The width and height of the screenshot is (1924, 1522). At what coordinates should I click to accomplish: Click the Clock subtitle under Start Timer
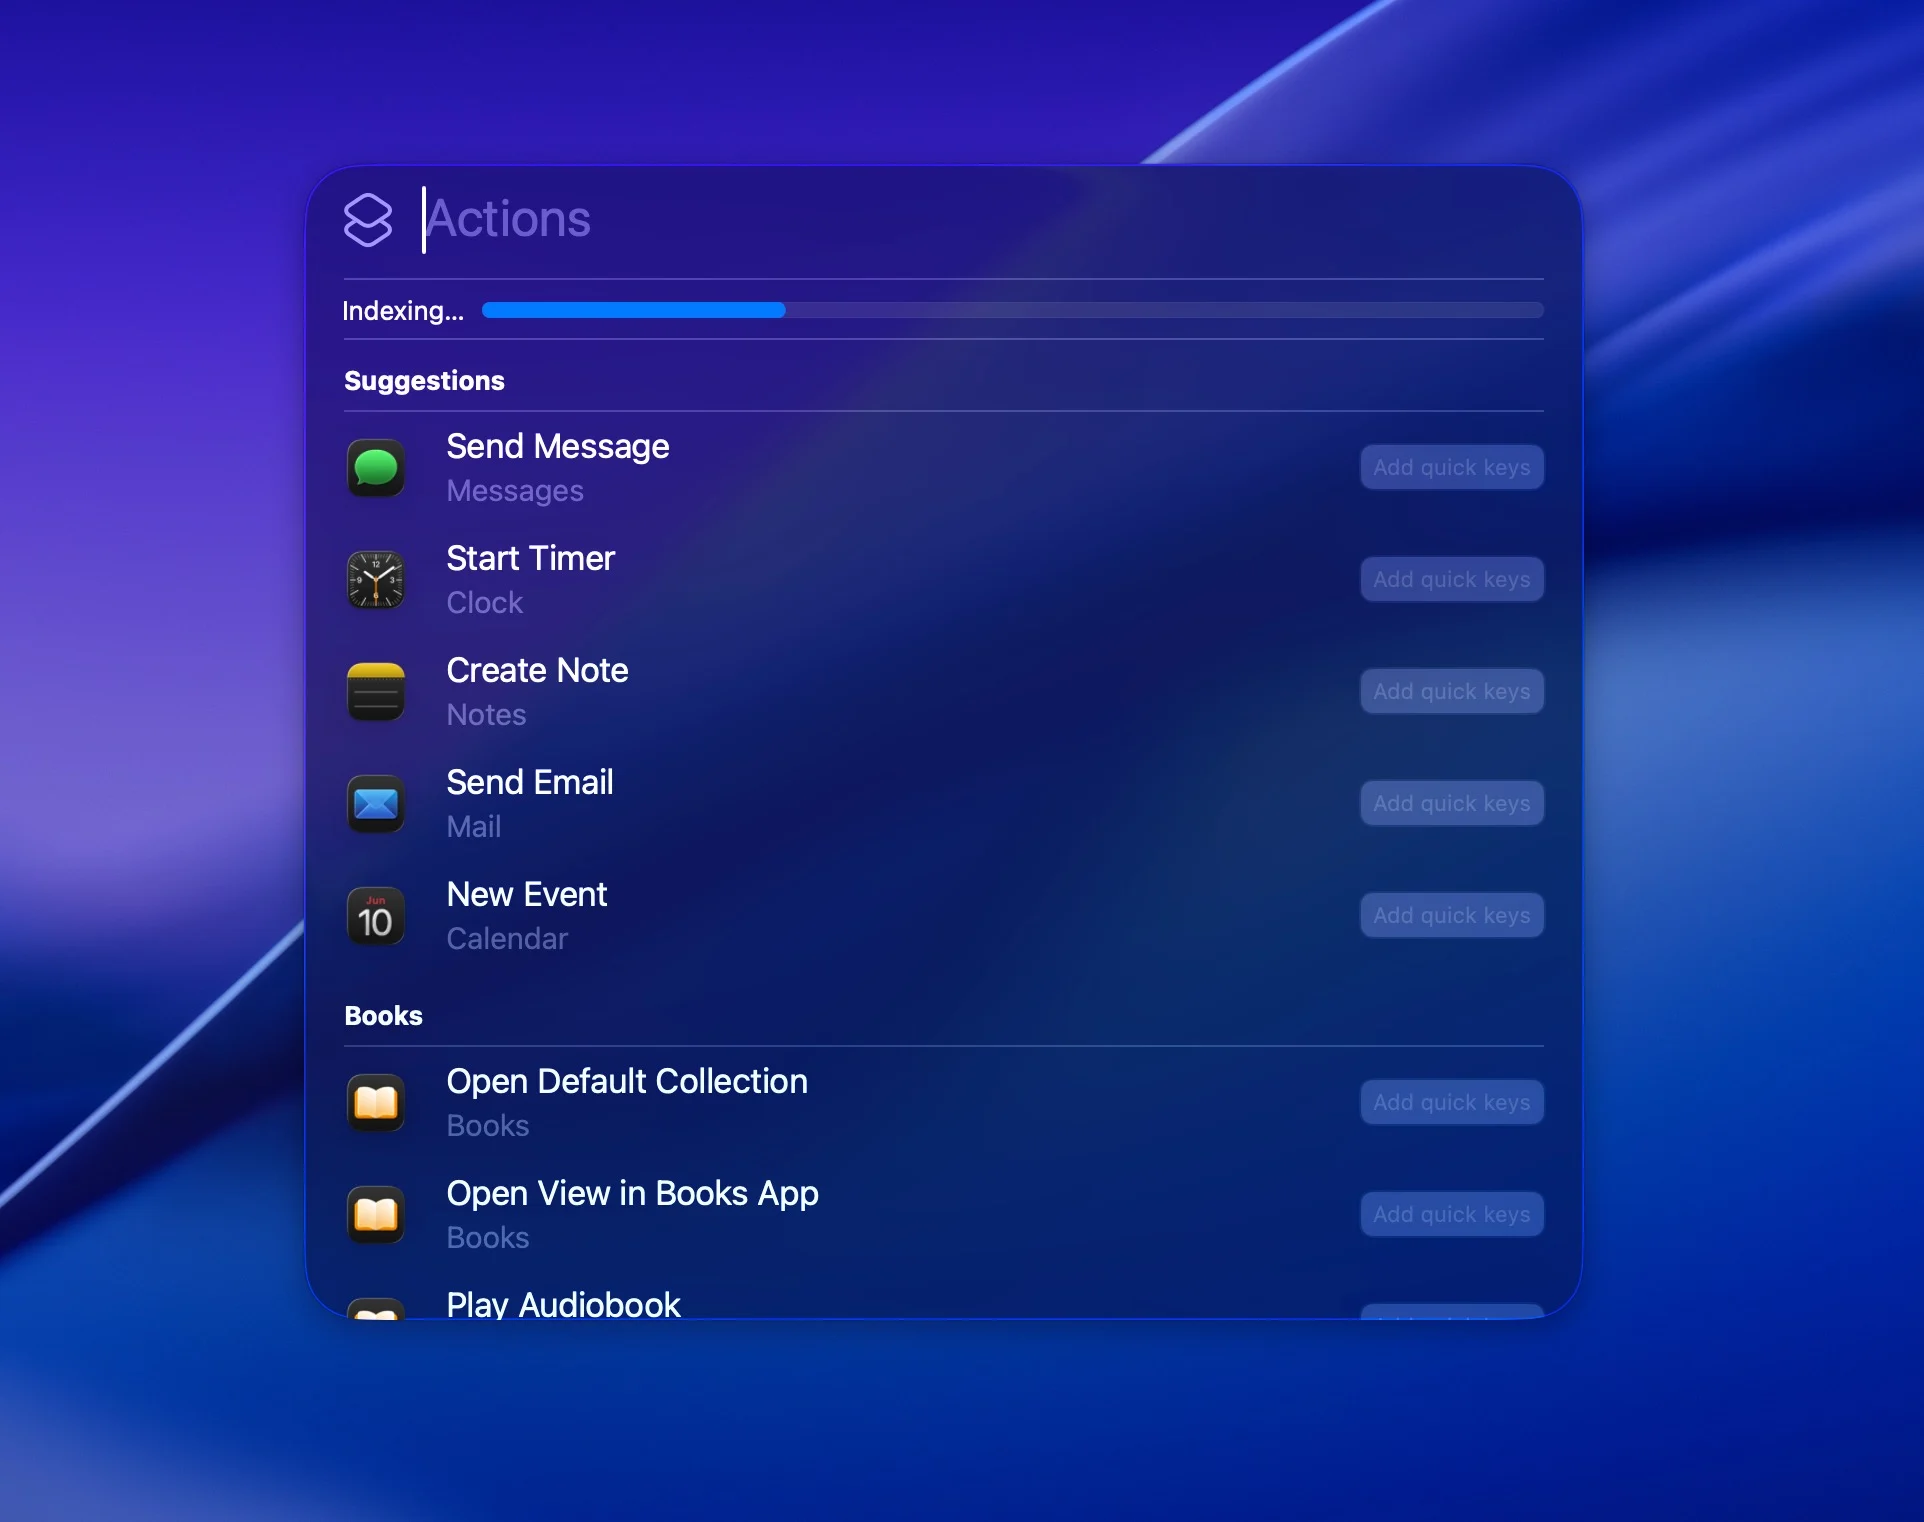tap(485, 603)
